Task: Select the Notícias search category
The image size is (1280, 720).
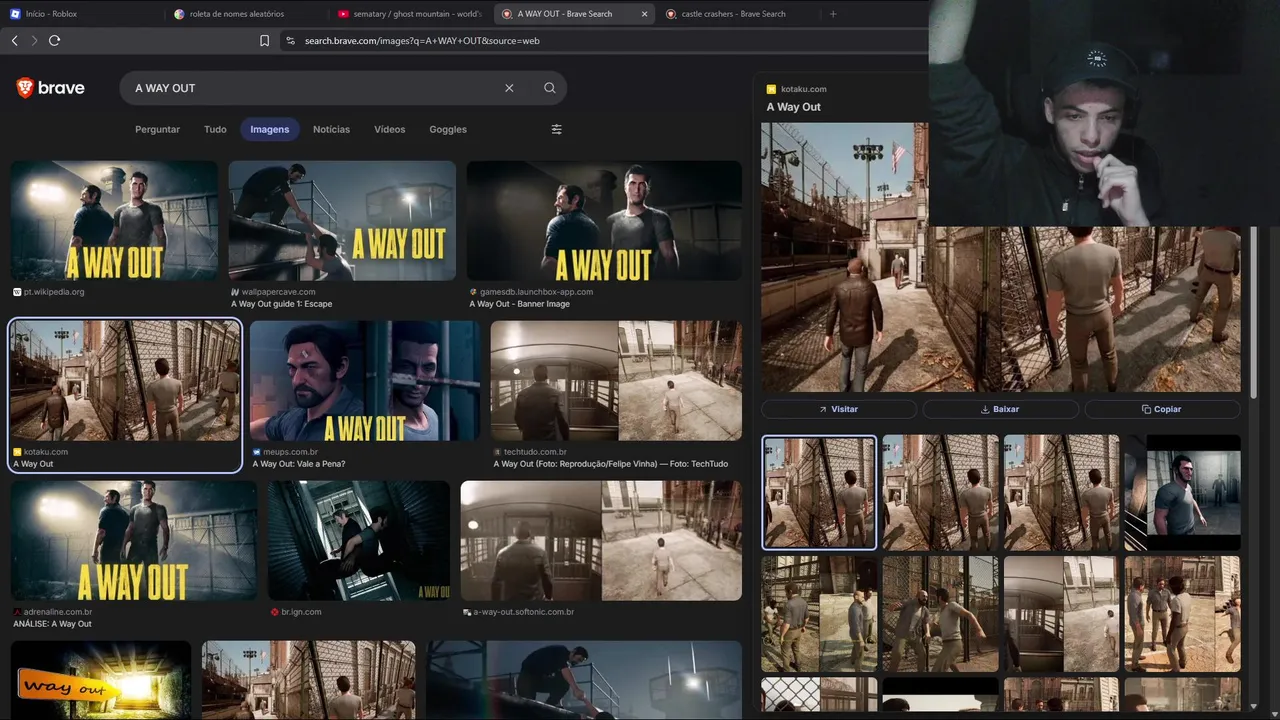Action: click(x=331, y=129)
